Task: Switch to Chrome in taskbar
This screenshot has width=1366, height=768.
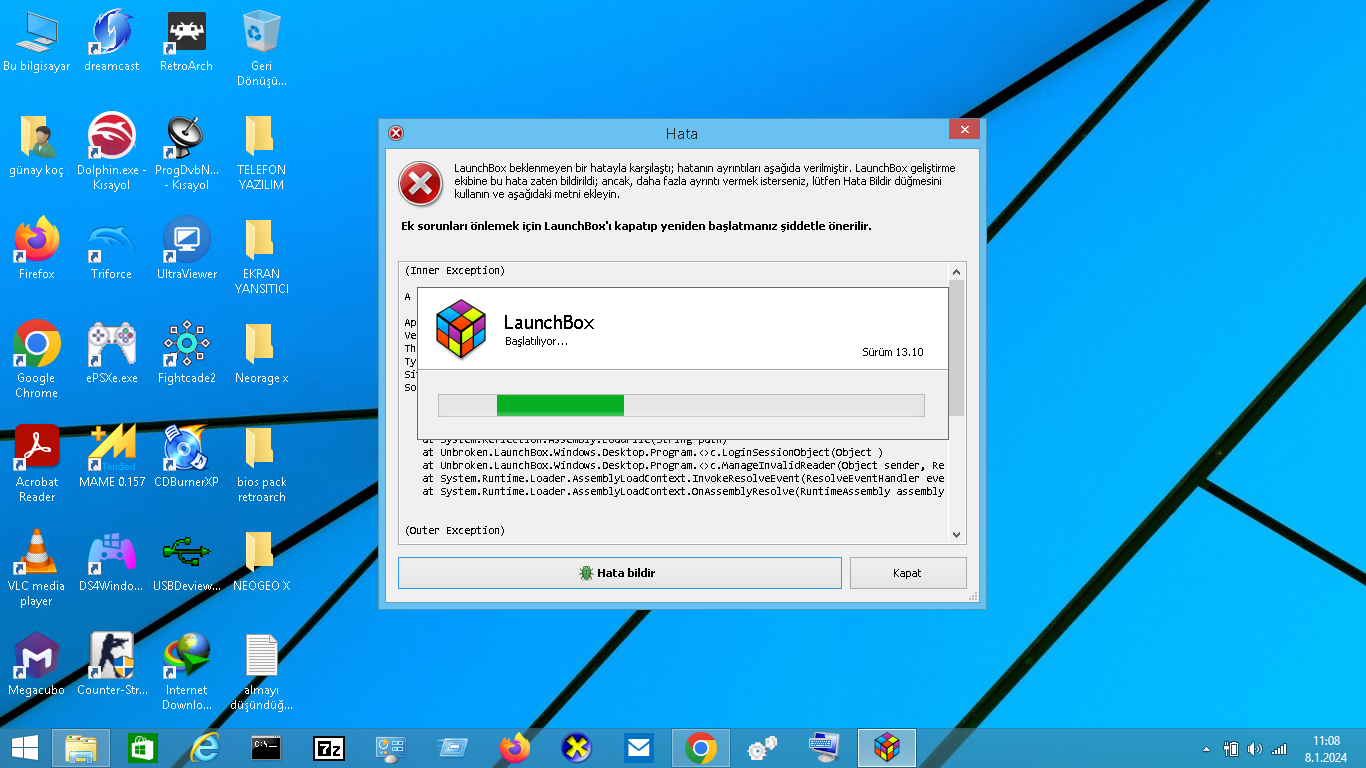Action: coord(701,748)
